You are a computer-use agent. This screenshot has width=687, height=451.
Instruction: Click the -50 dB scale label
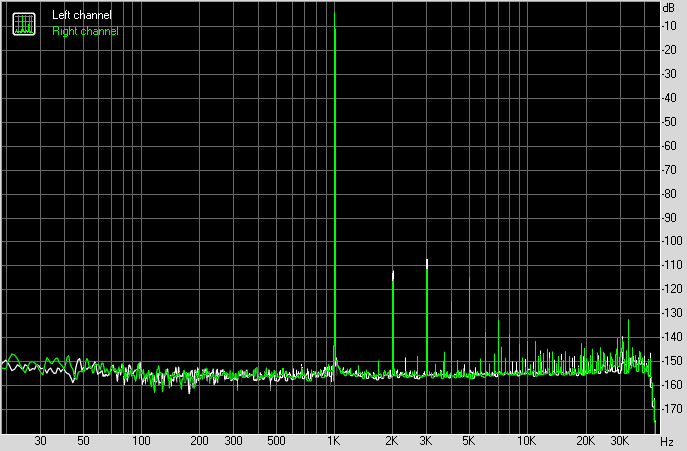pyautogui.click(x=669, y=122)
